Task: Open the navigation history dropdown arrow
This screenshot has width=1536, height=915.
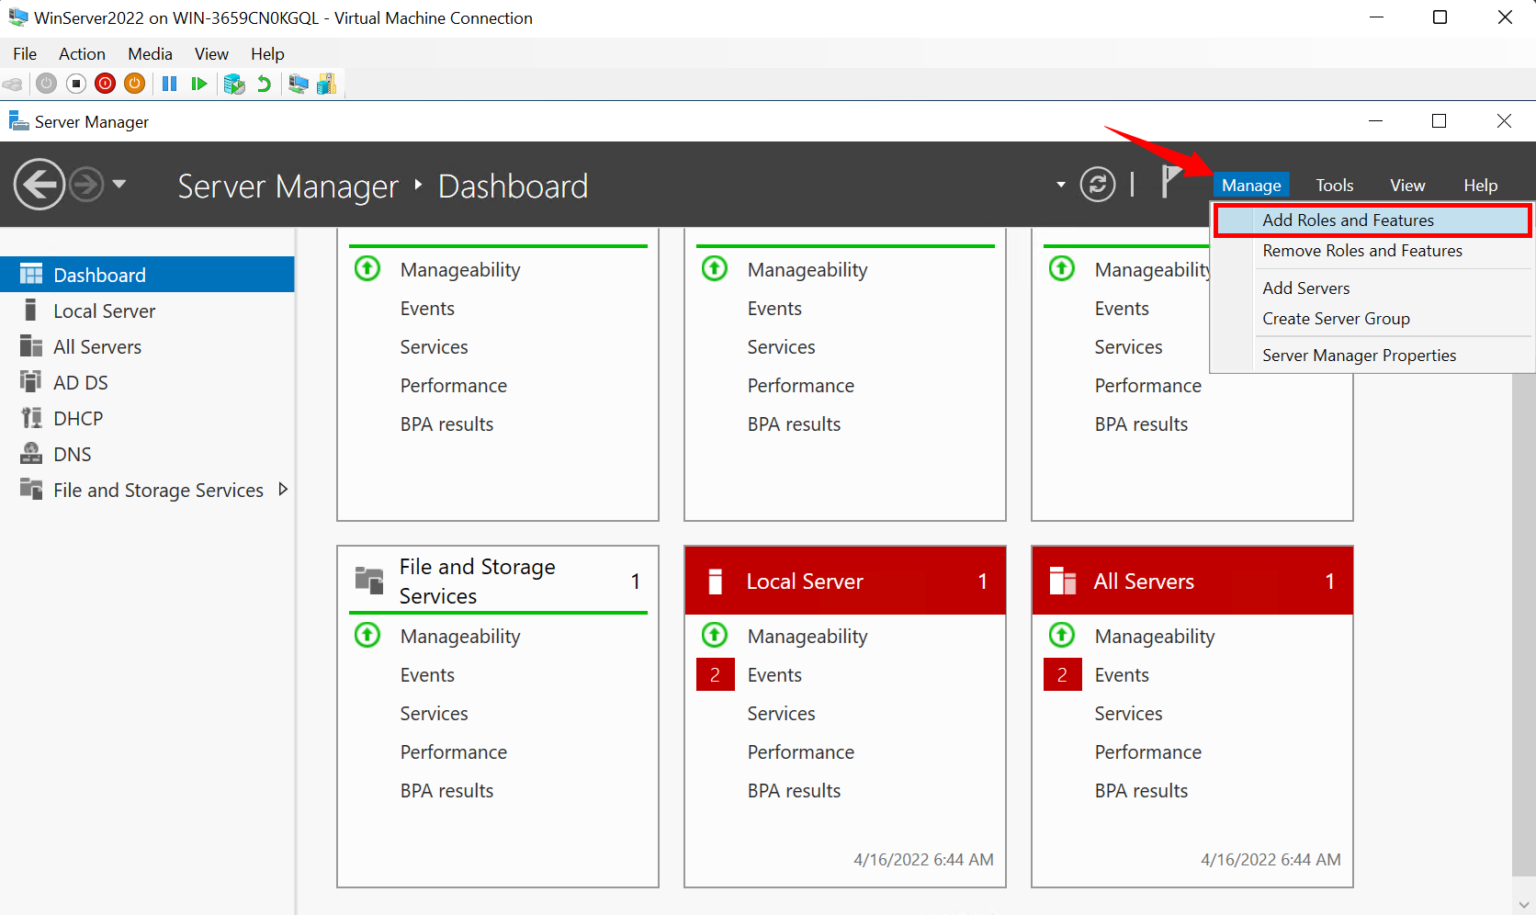Action: 120,184
